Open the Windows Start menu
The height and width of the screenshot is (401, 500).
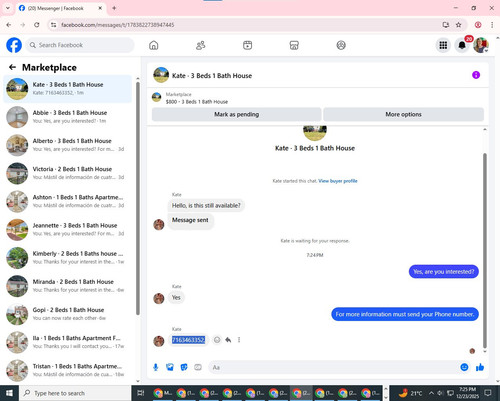[9, 393]
